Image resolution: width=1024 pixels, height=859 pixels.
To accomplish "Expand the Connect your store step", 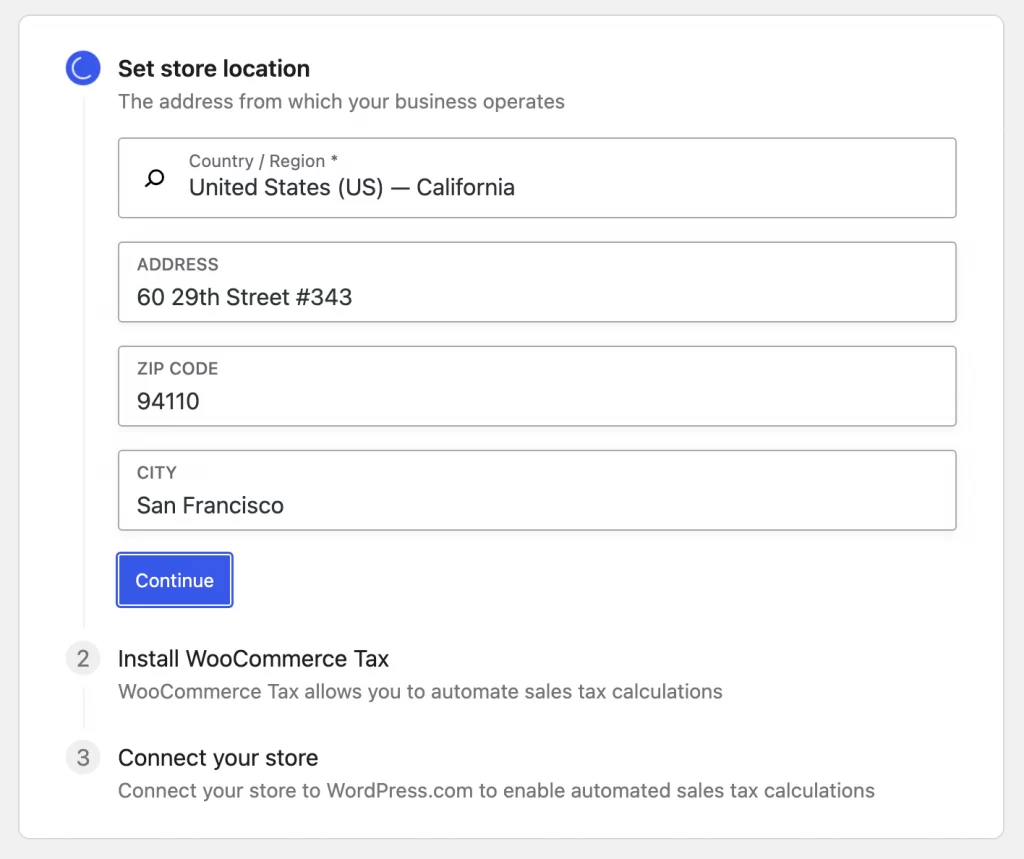I will [x=218, y=758].
